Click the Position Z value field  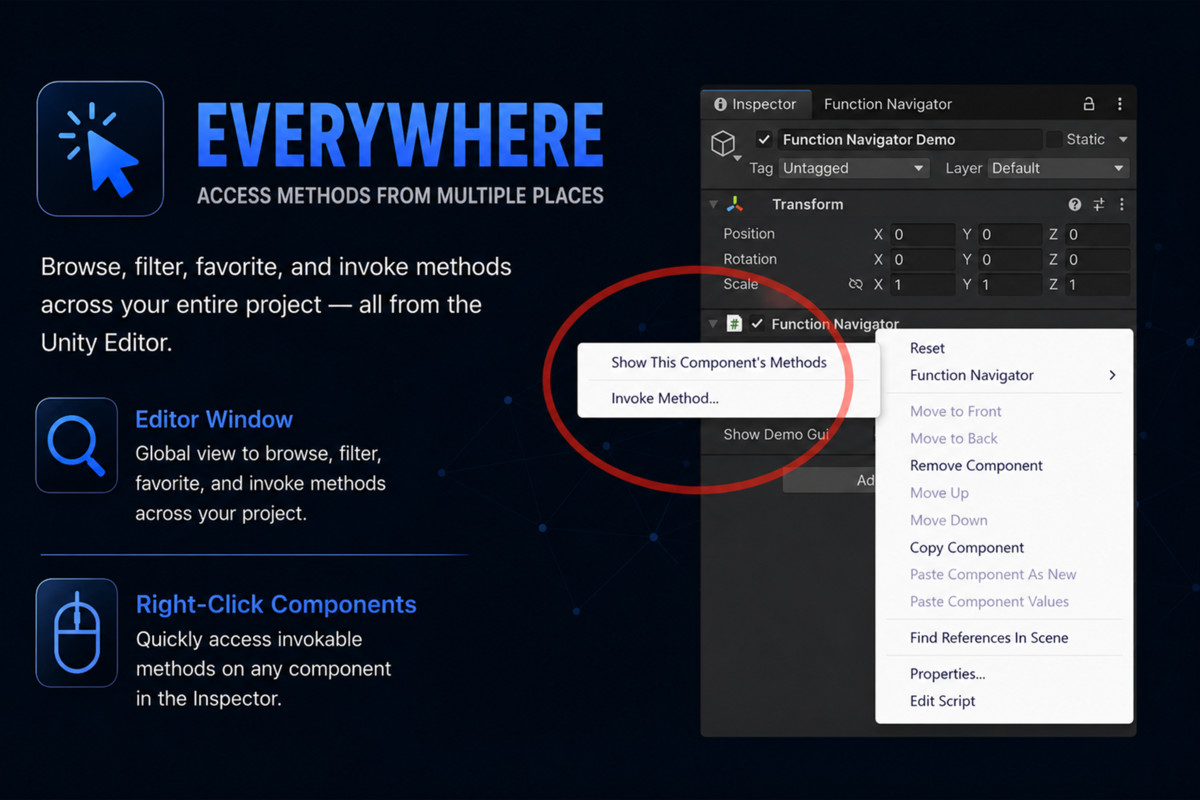pyautogui.click(x=1097, y=234)
